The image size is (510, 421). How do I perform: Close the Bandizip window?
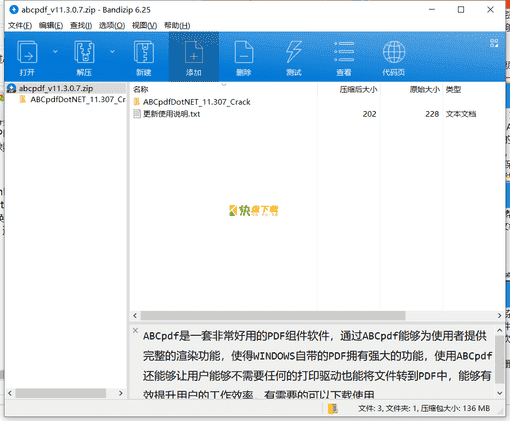click(x=490, y=10)
